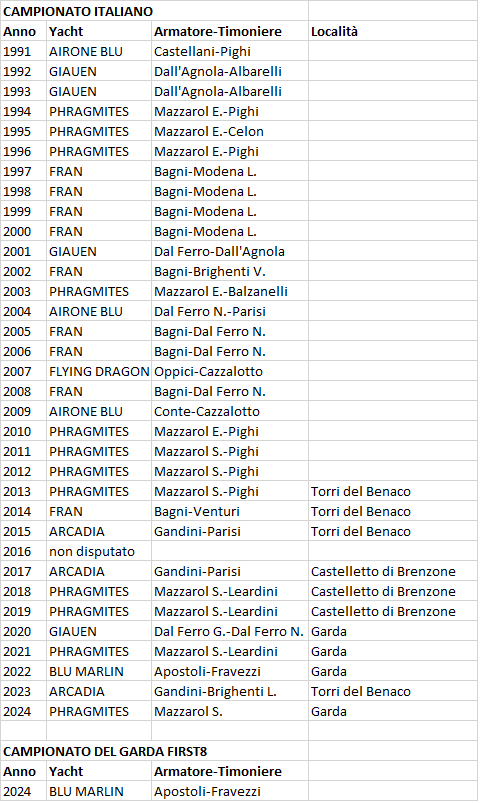
Task: Click the Castellani-Pighi cell
Action: [230, 51]
